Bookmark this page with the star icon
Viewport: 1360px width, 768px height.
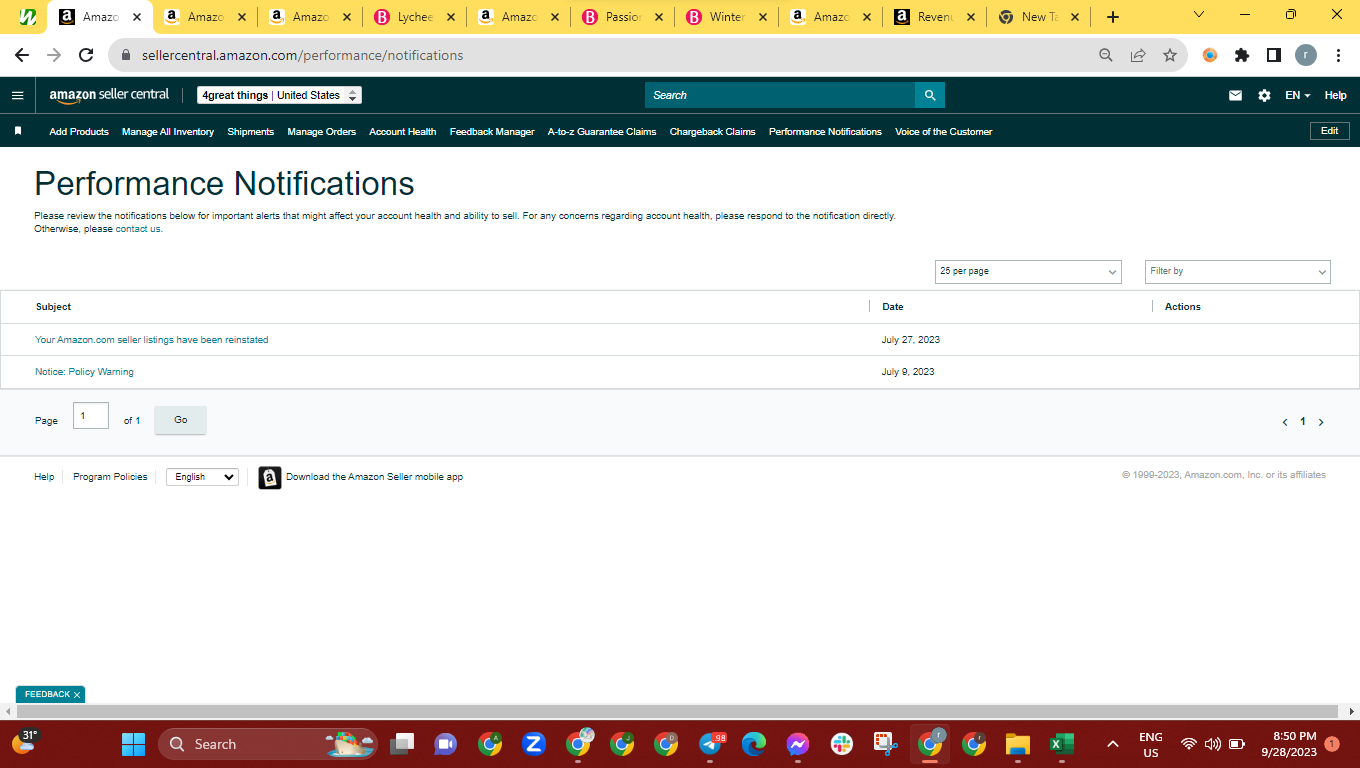point(1170,55)
